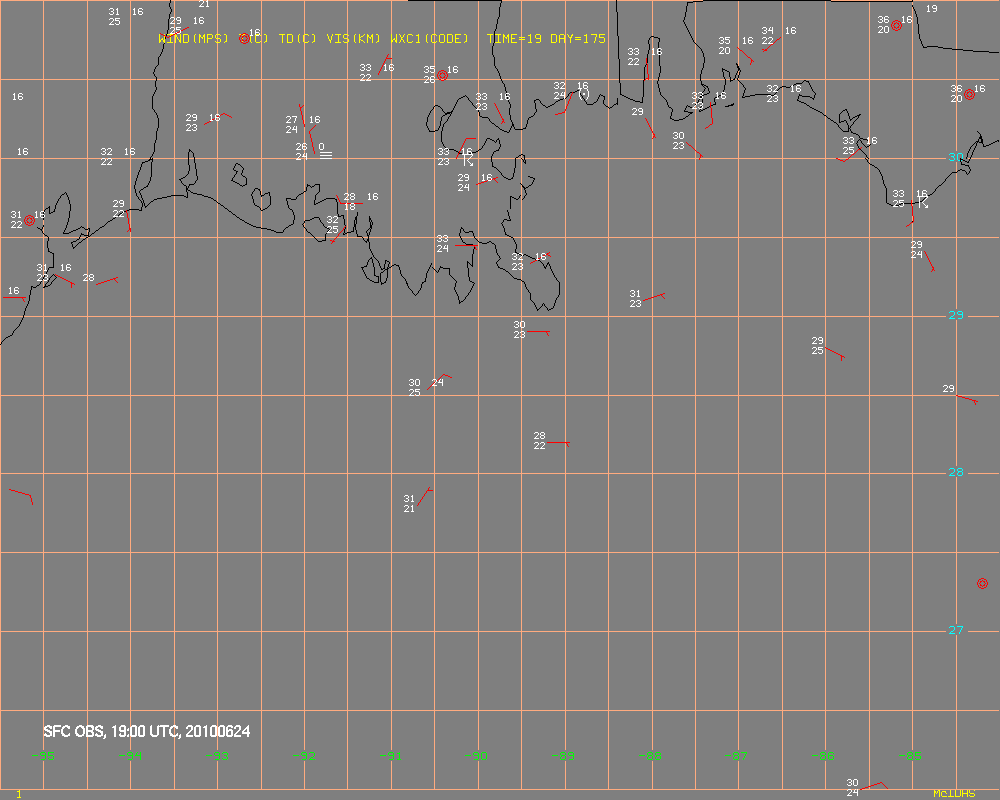
Task: Click the VIS(KM) header label
Action: point(353,38)
